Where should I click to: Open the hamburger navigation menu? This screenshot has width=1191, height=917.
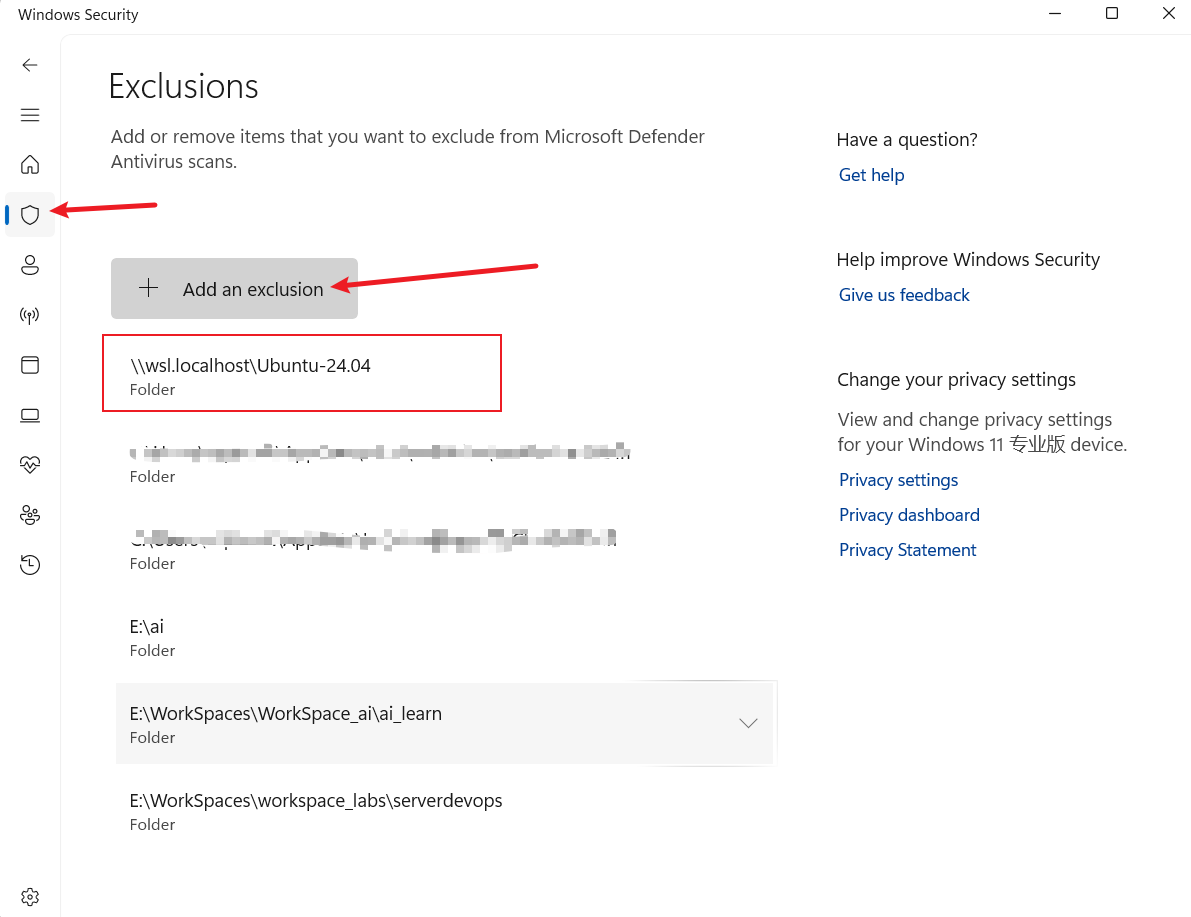[30, 115]
